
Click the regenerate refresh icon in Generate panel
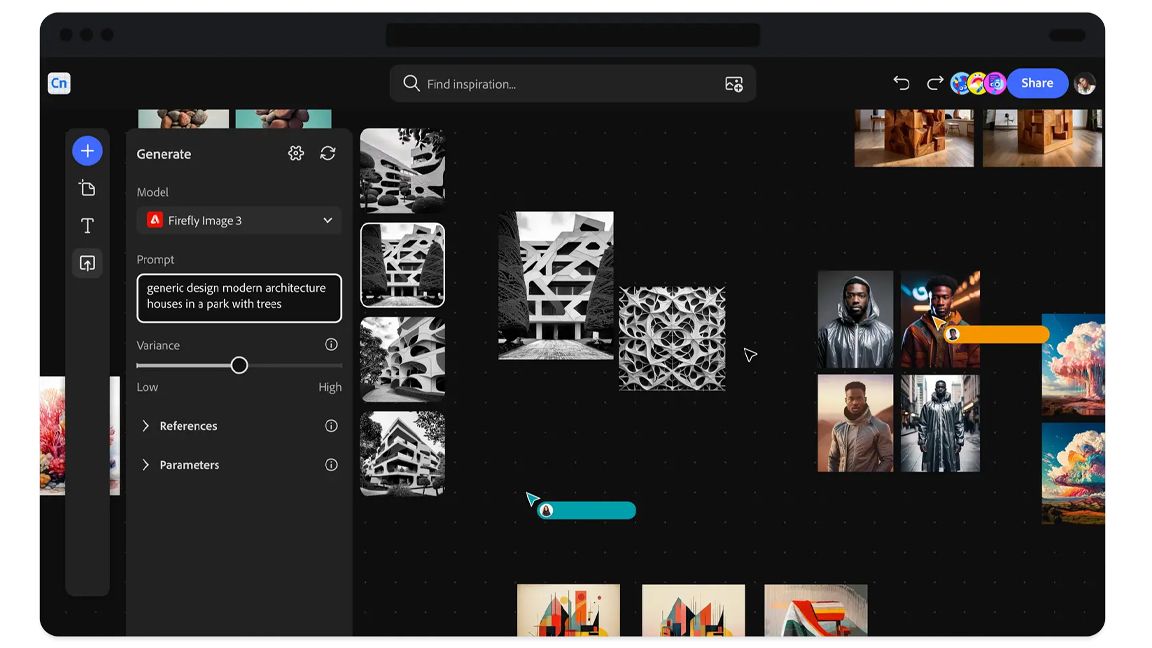click(x=328, y=153)
